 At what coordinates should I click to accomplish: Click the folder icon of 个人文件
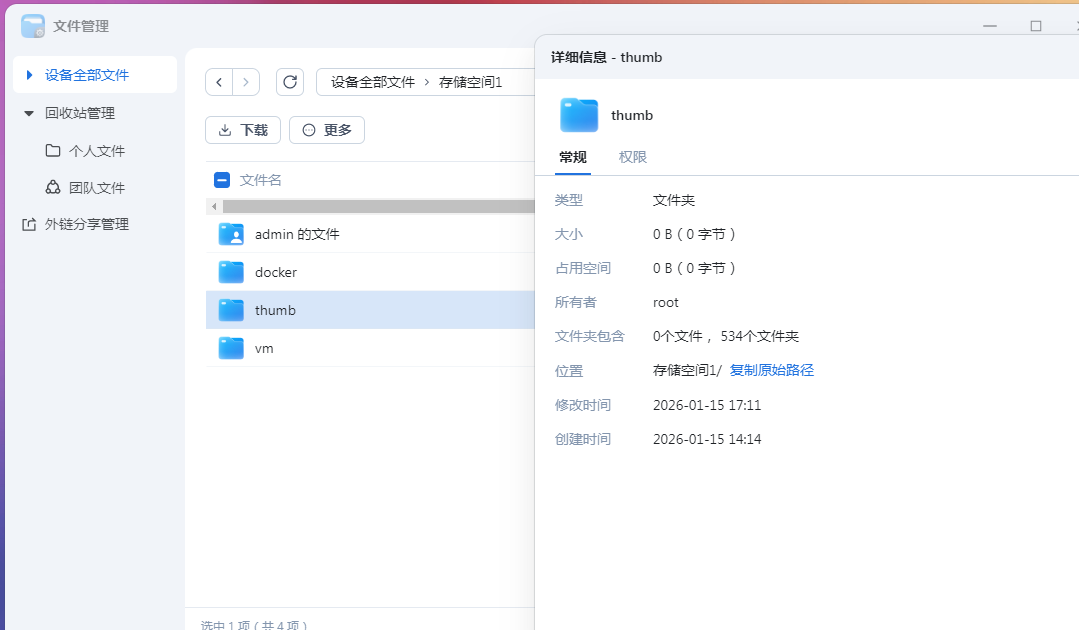click(54, 150)
